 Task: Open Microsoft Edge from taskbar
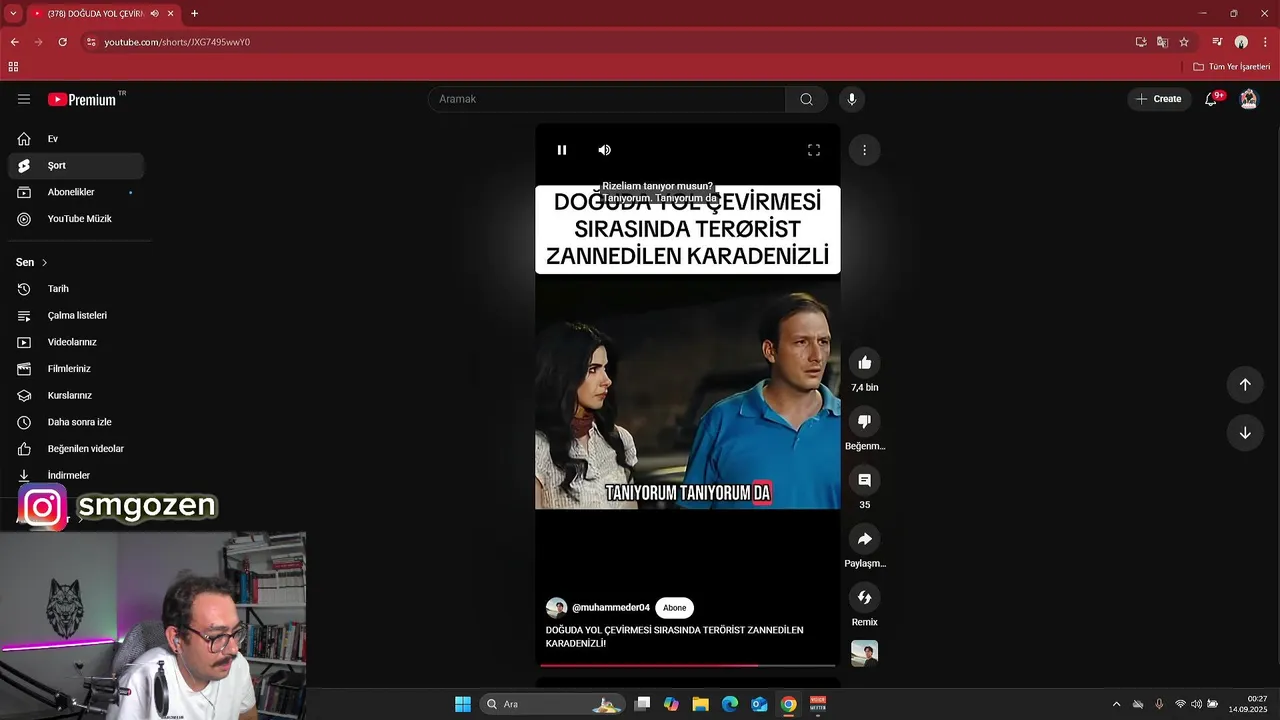pyautogui.click(x=730, y=704)
